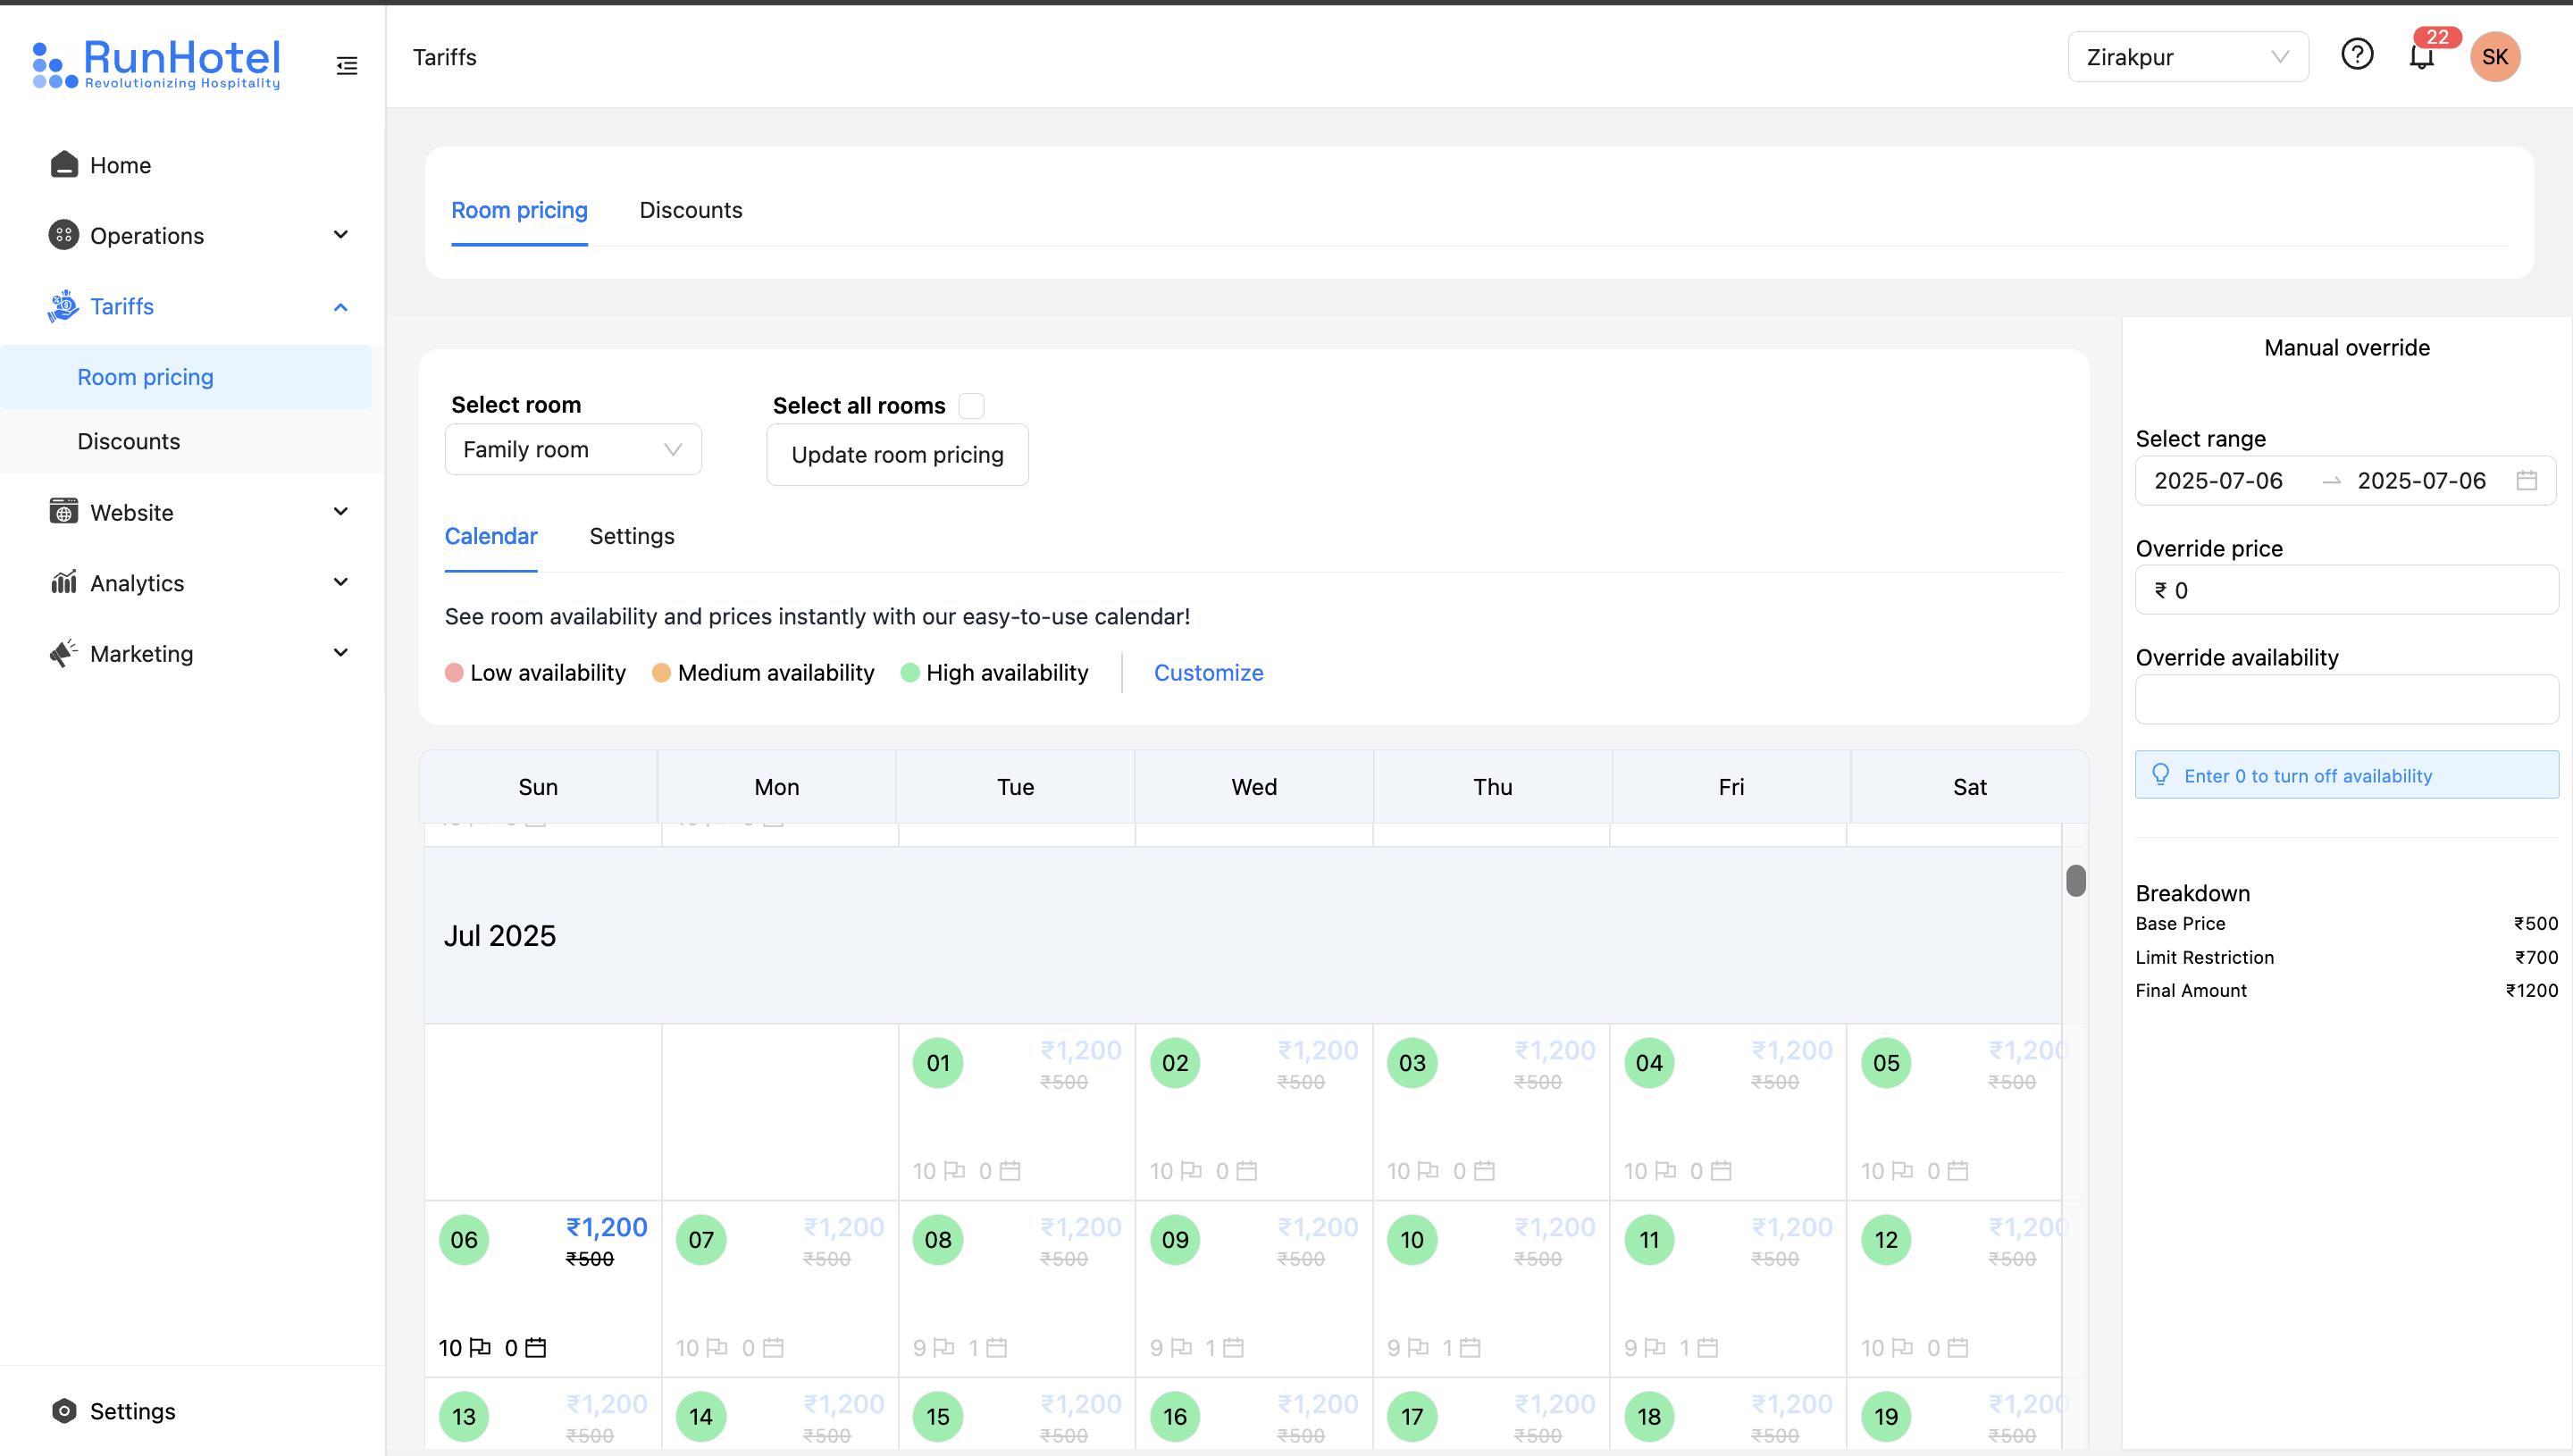2573x1456 pixels.
Task: Collapse the Tariffs menu chevron
Action: click(340, 306)
